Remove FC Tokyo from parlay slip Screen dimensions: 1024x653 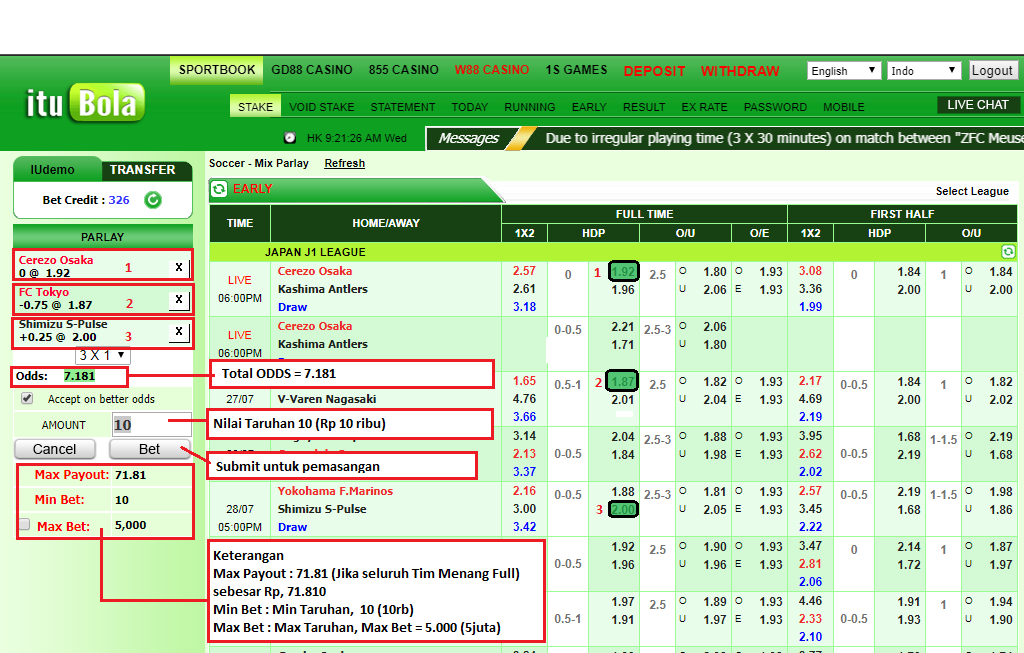click(x=179, y=299)
